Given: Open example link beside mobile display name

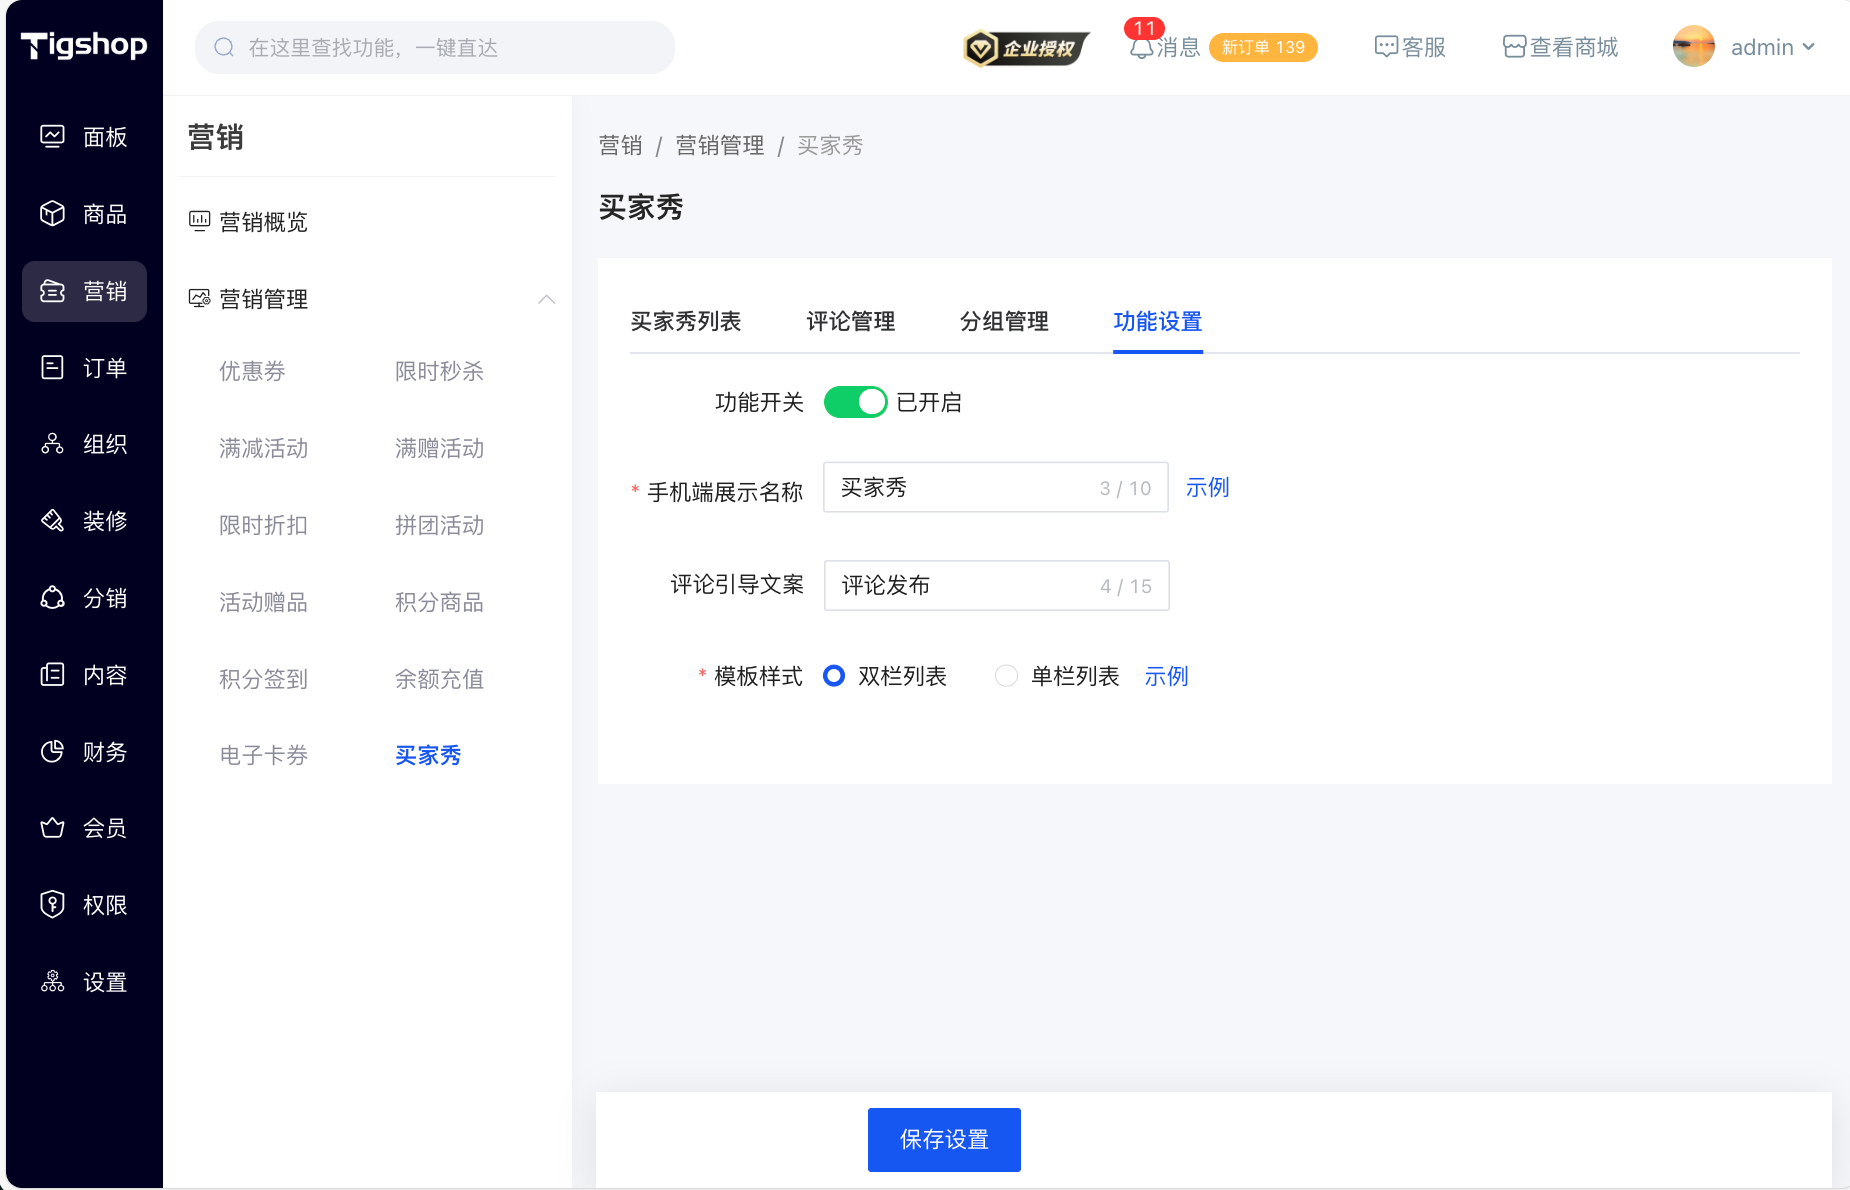Looking at the screenshot, I should [x=1207, y=487].
